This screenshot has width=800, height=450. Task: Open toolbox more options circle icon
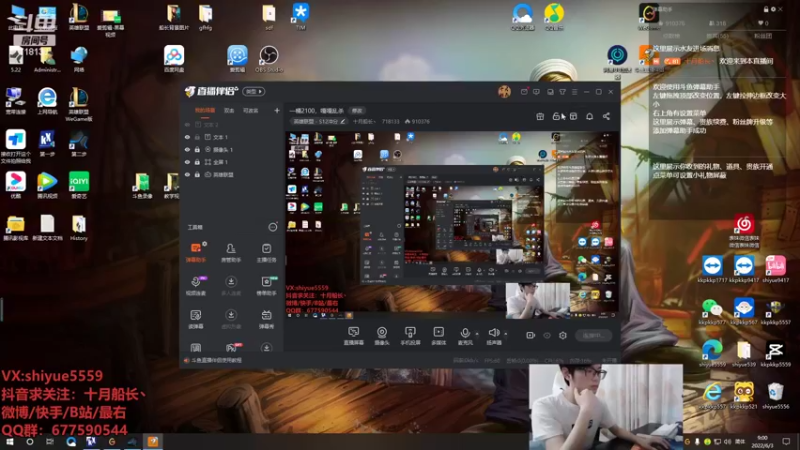click(273, 227)
